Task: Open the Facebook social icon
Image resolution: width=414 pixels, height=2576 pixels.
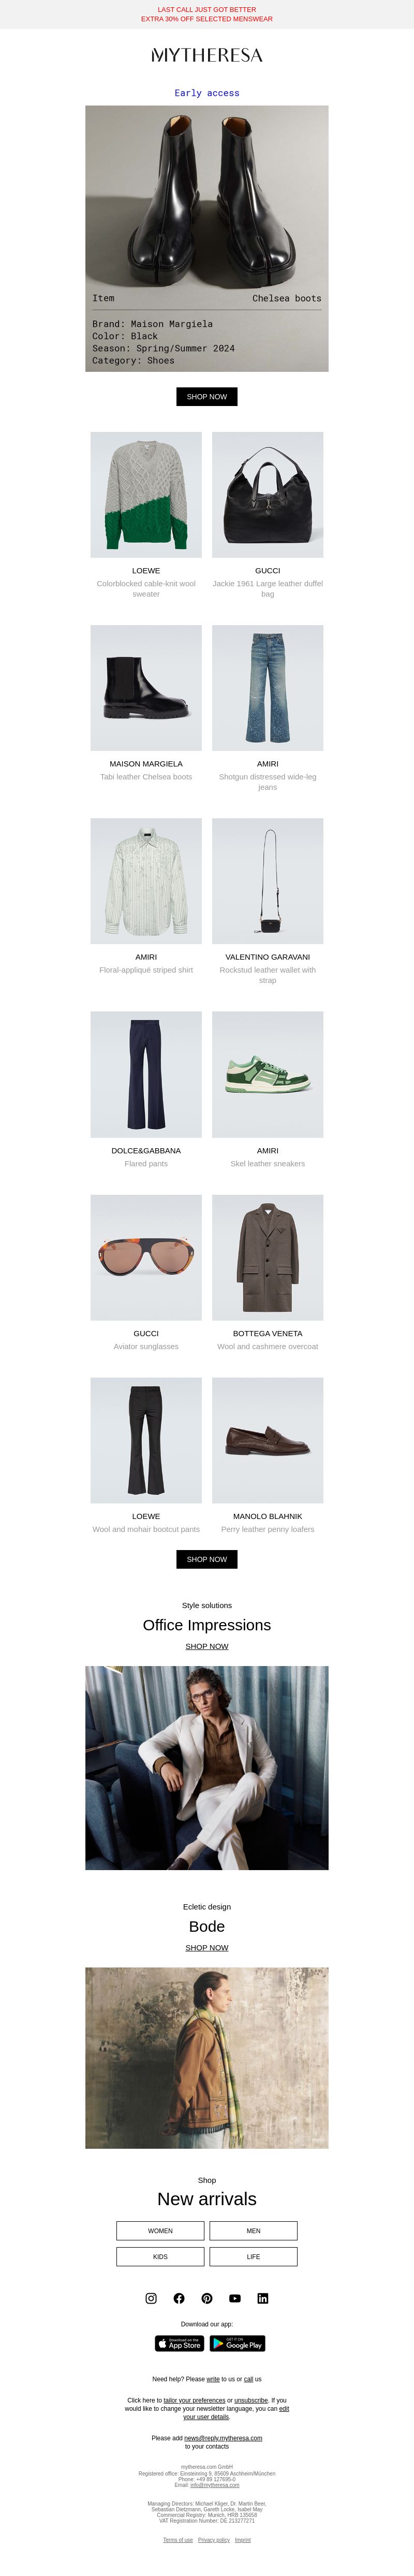Action: pyautogui.click(x=179, y=2298)
